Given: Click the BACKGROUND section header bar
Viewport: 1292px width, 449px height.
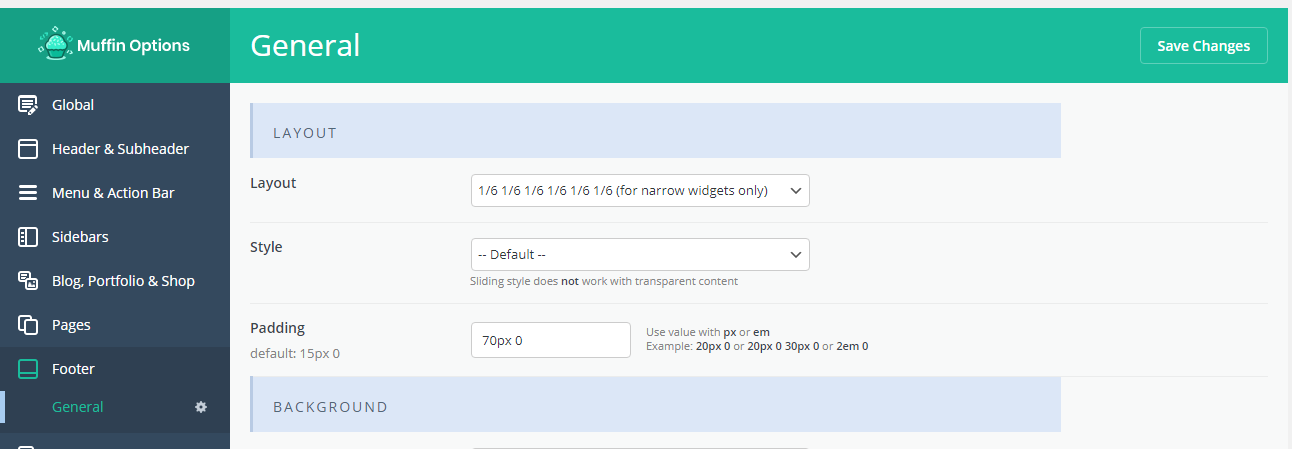Looking at the screenshot, I should (655, 406).
